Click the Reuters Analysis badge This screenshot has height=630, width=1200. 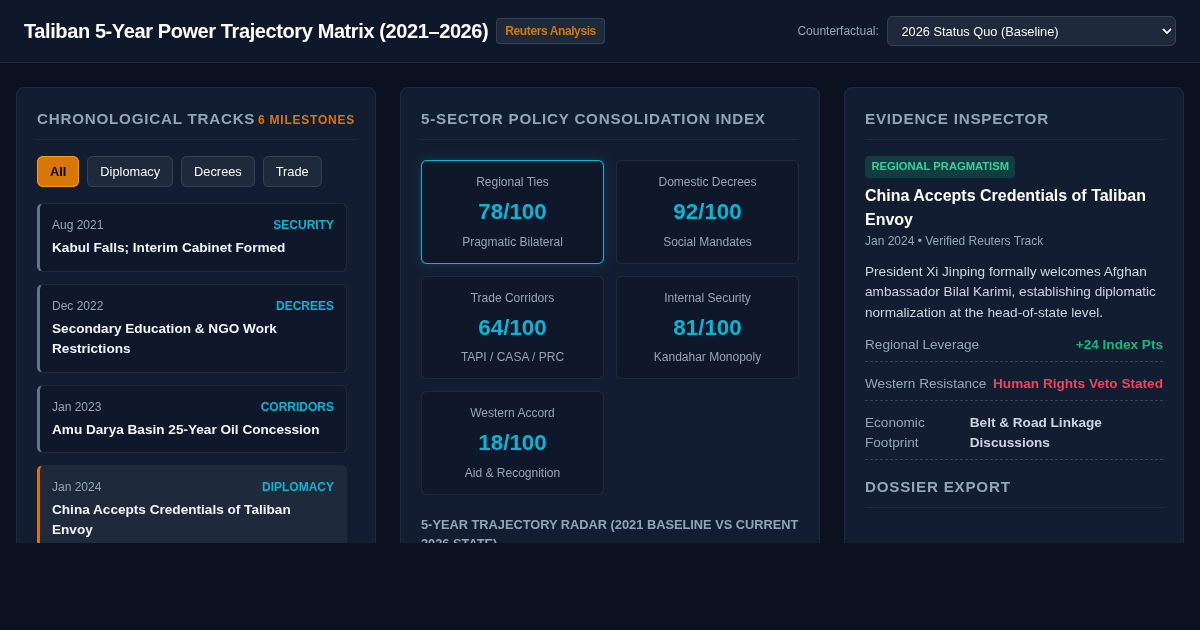[550, 31]
